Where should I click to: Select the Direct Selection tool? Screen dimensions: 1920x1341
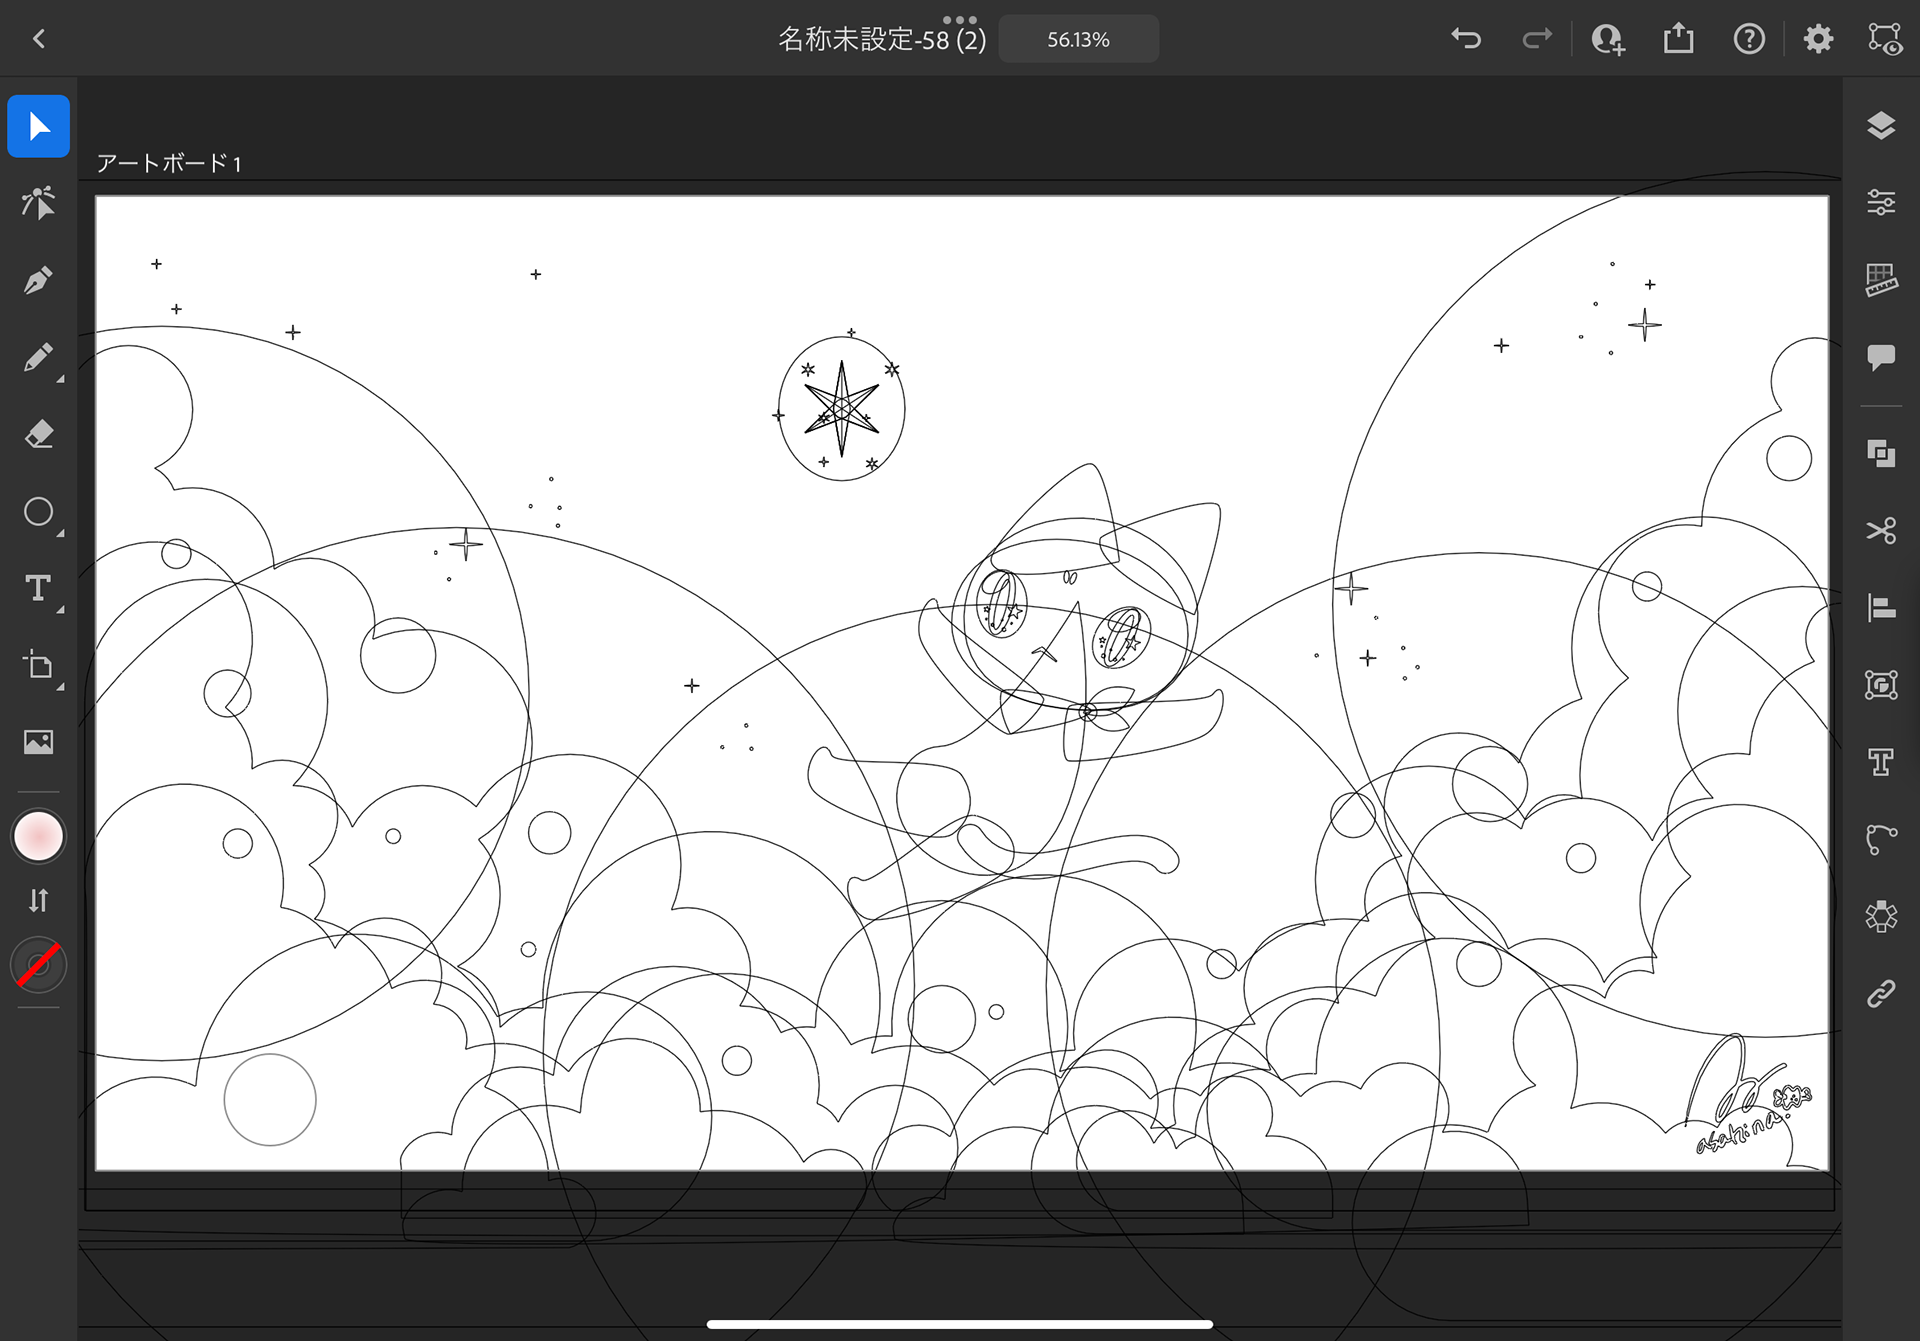38,203
